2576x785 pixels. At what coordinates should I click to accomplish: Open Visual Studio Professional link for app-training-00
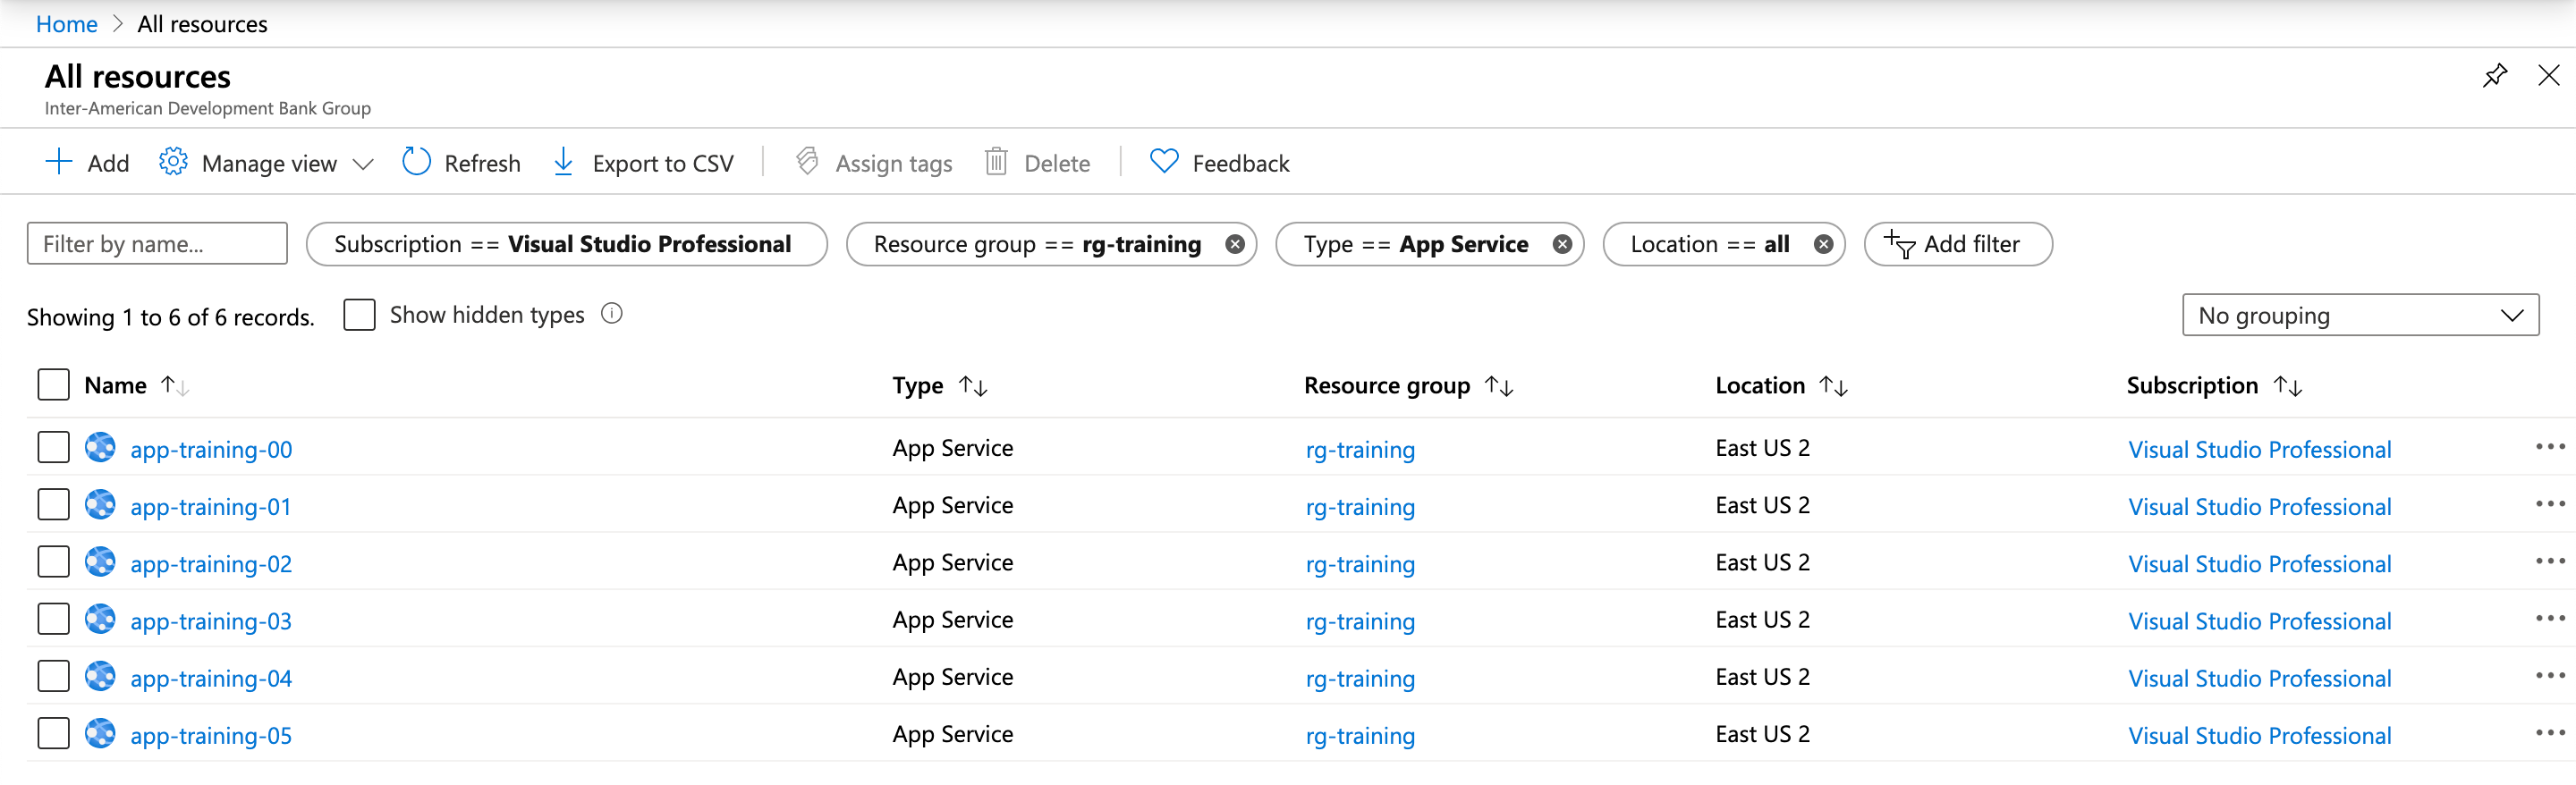point(2259,449)
